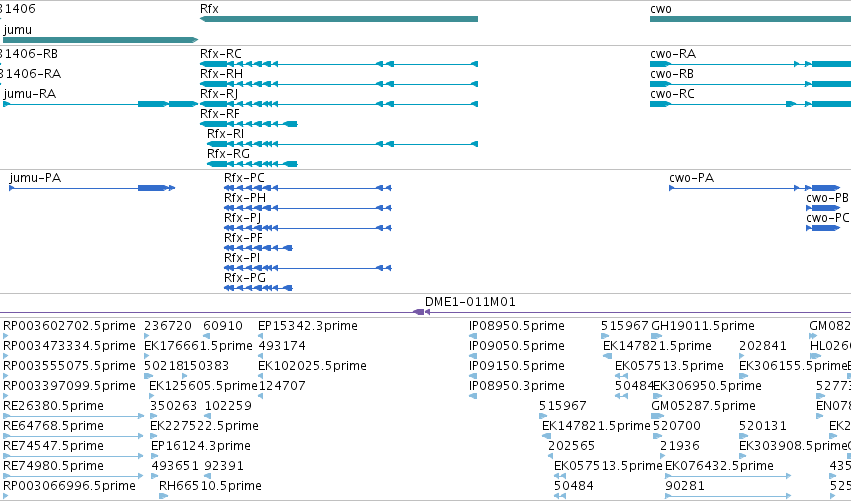Image resolution: width=851 pixels, height=501 pixels.
Task: Open the EP15342.3prime entry
Action: [308, 326]
